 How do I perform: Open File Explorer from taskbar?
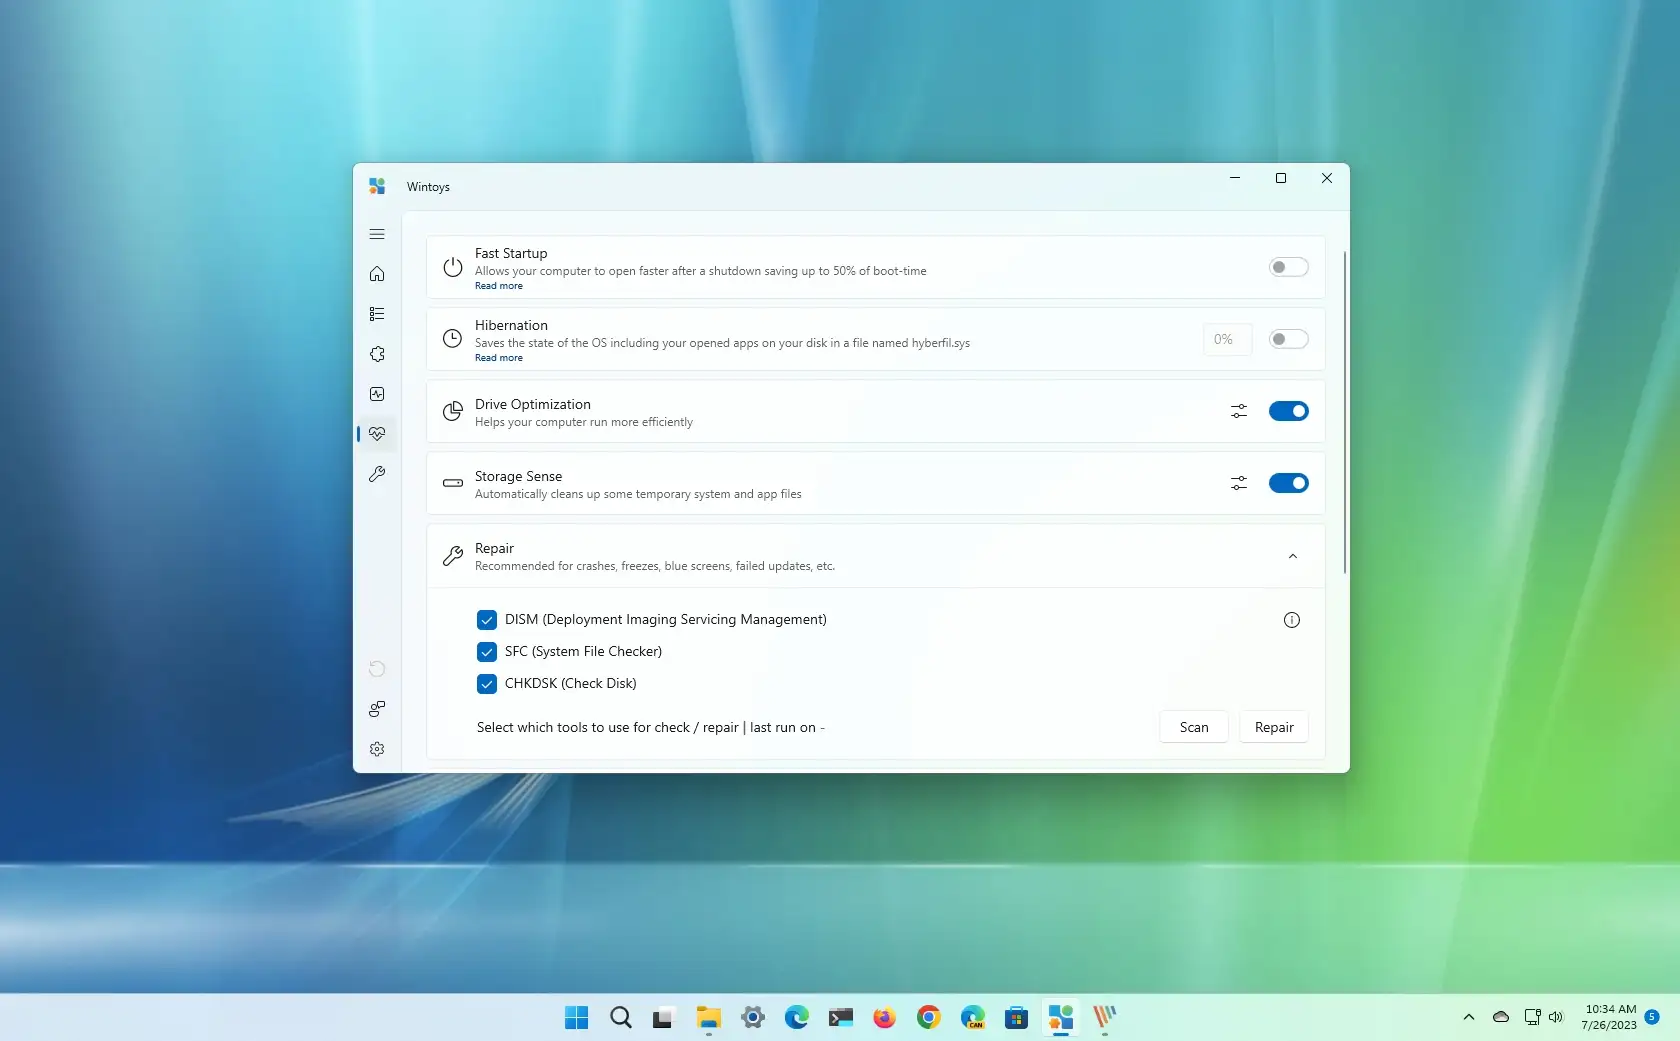click(x=709, y=1018)
